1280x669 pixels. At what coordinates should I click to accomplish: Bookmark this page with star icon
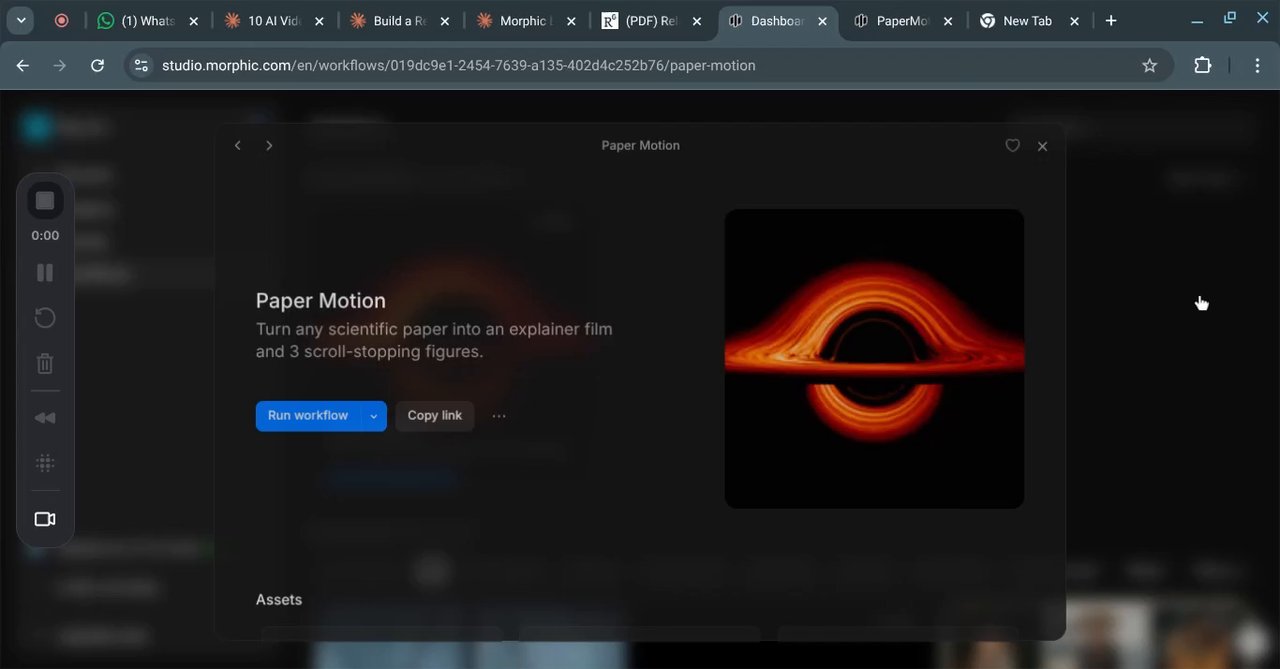pyautogui.click(x=1150, y=65)
